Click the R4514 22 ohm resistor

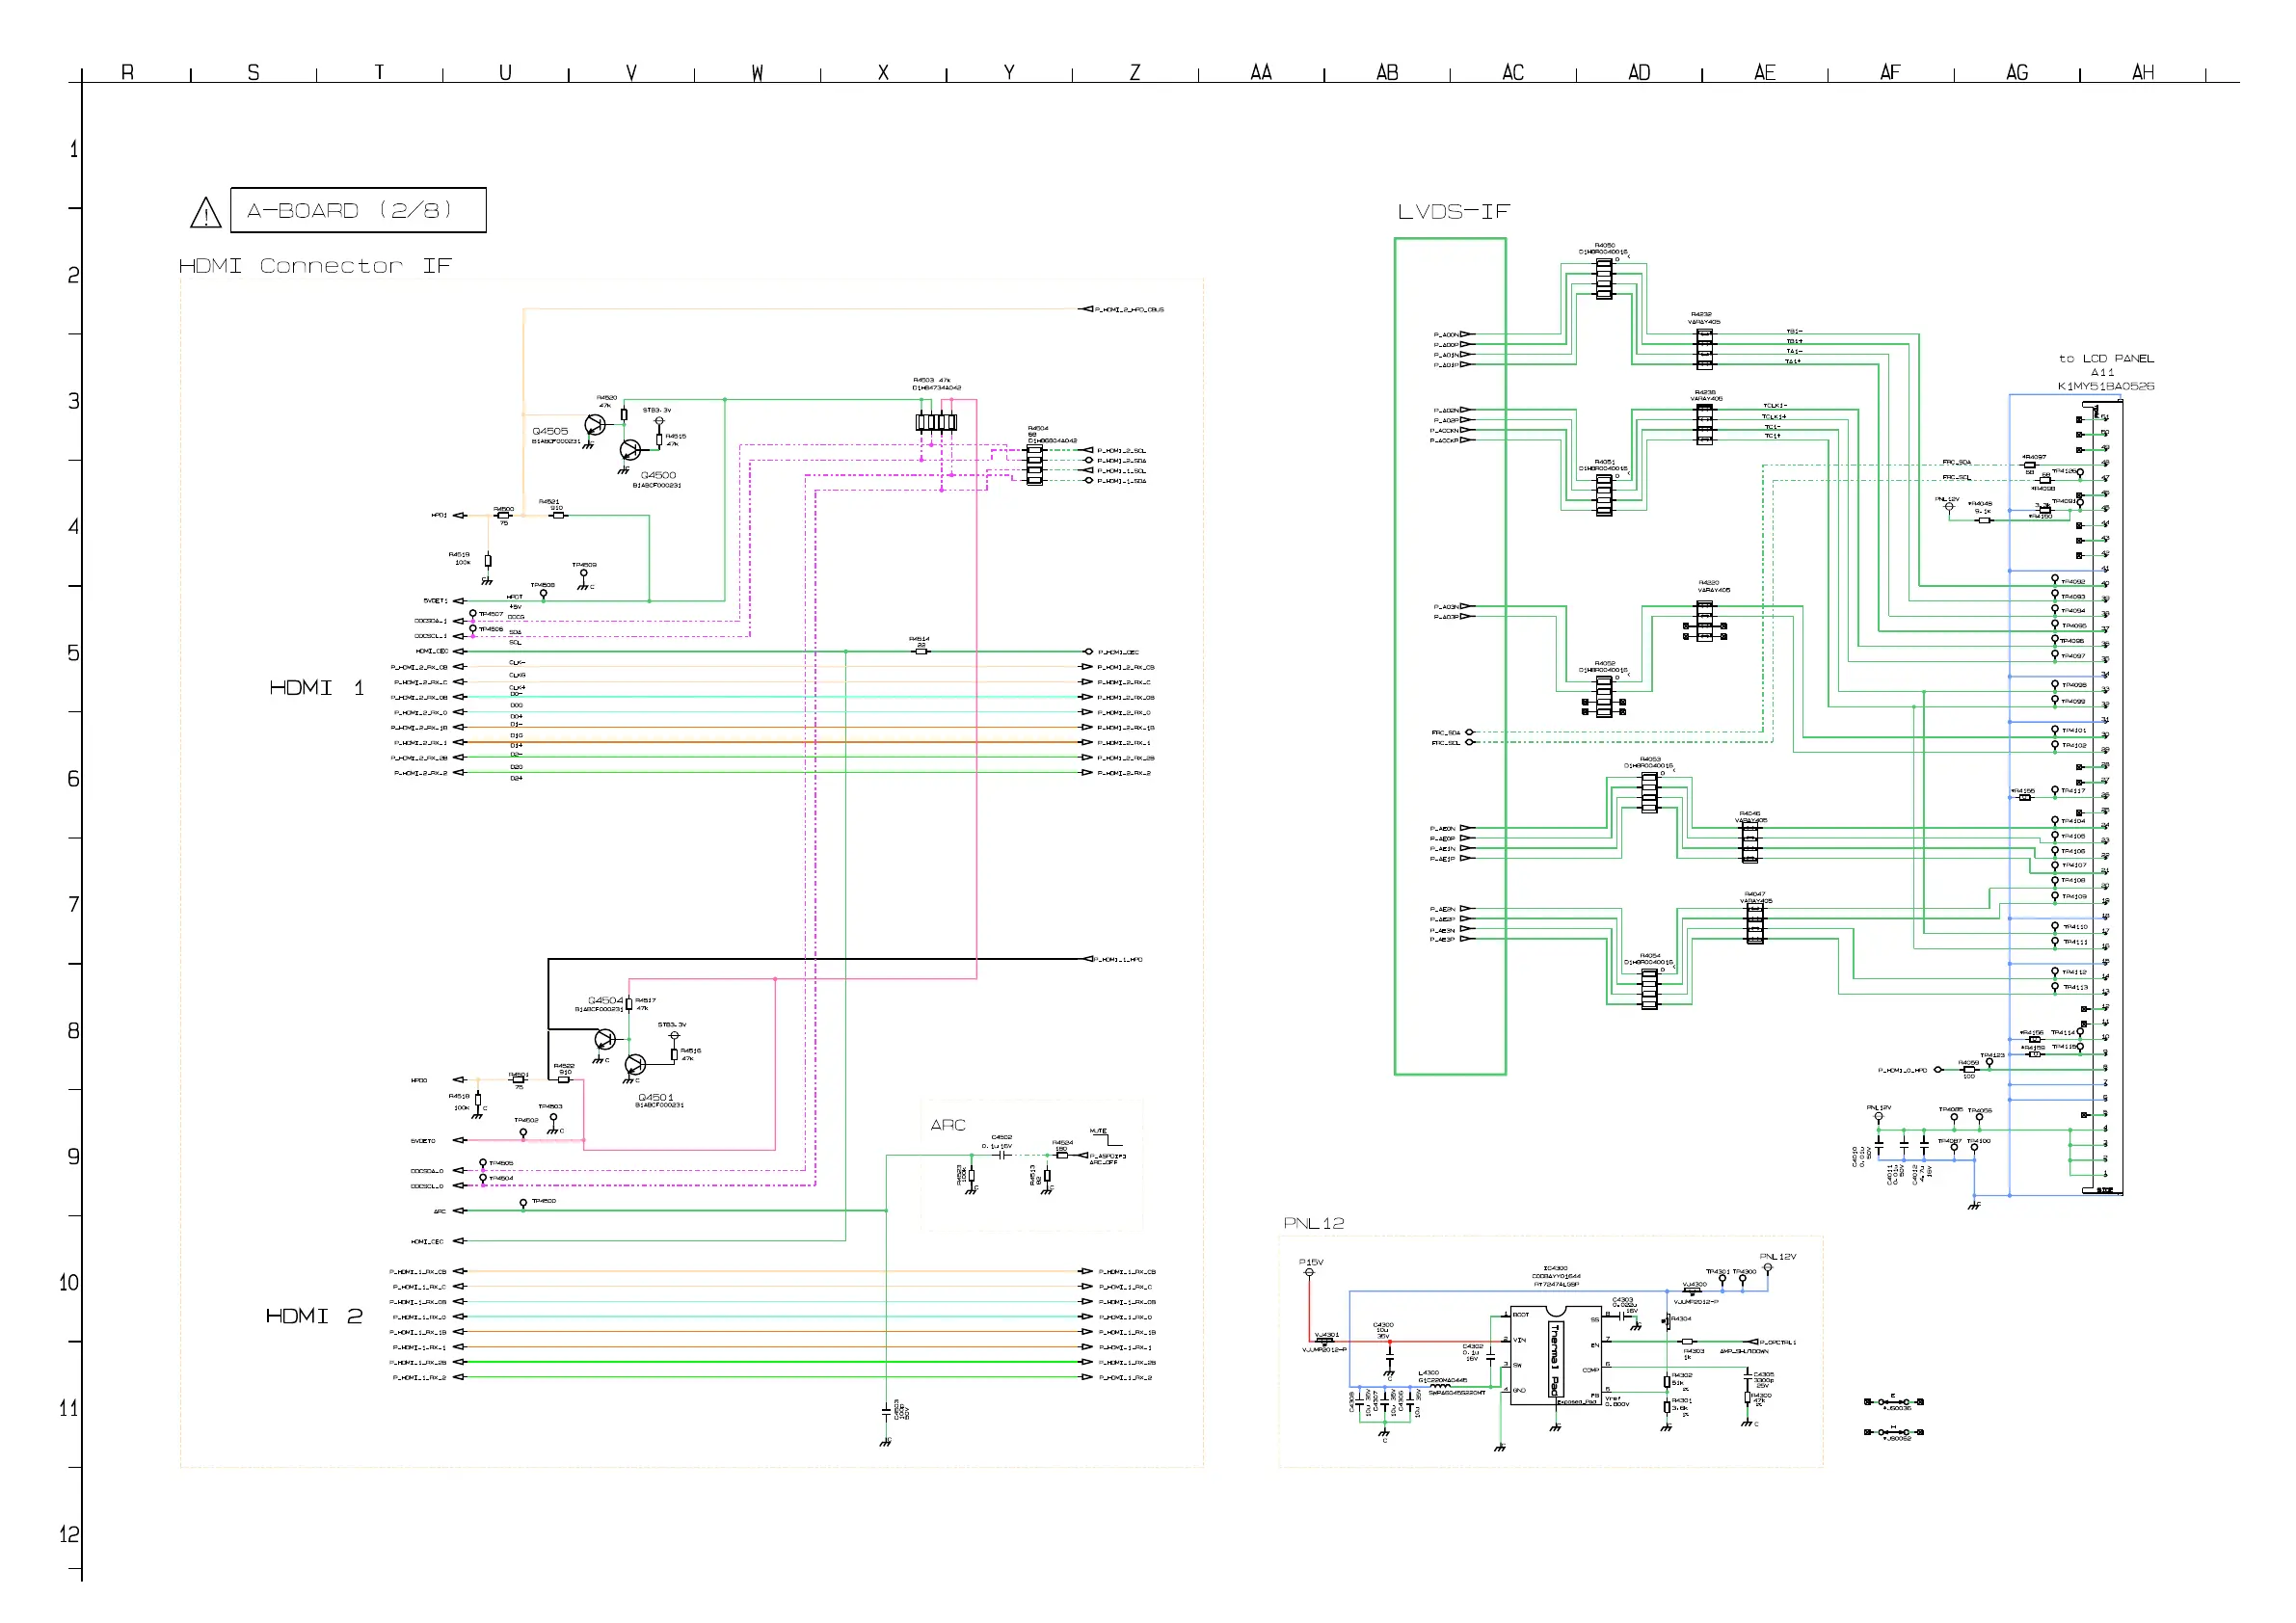coord(921,652)
